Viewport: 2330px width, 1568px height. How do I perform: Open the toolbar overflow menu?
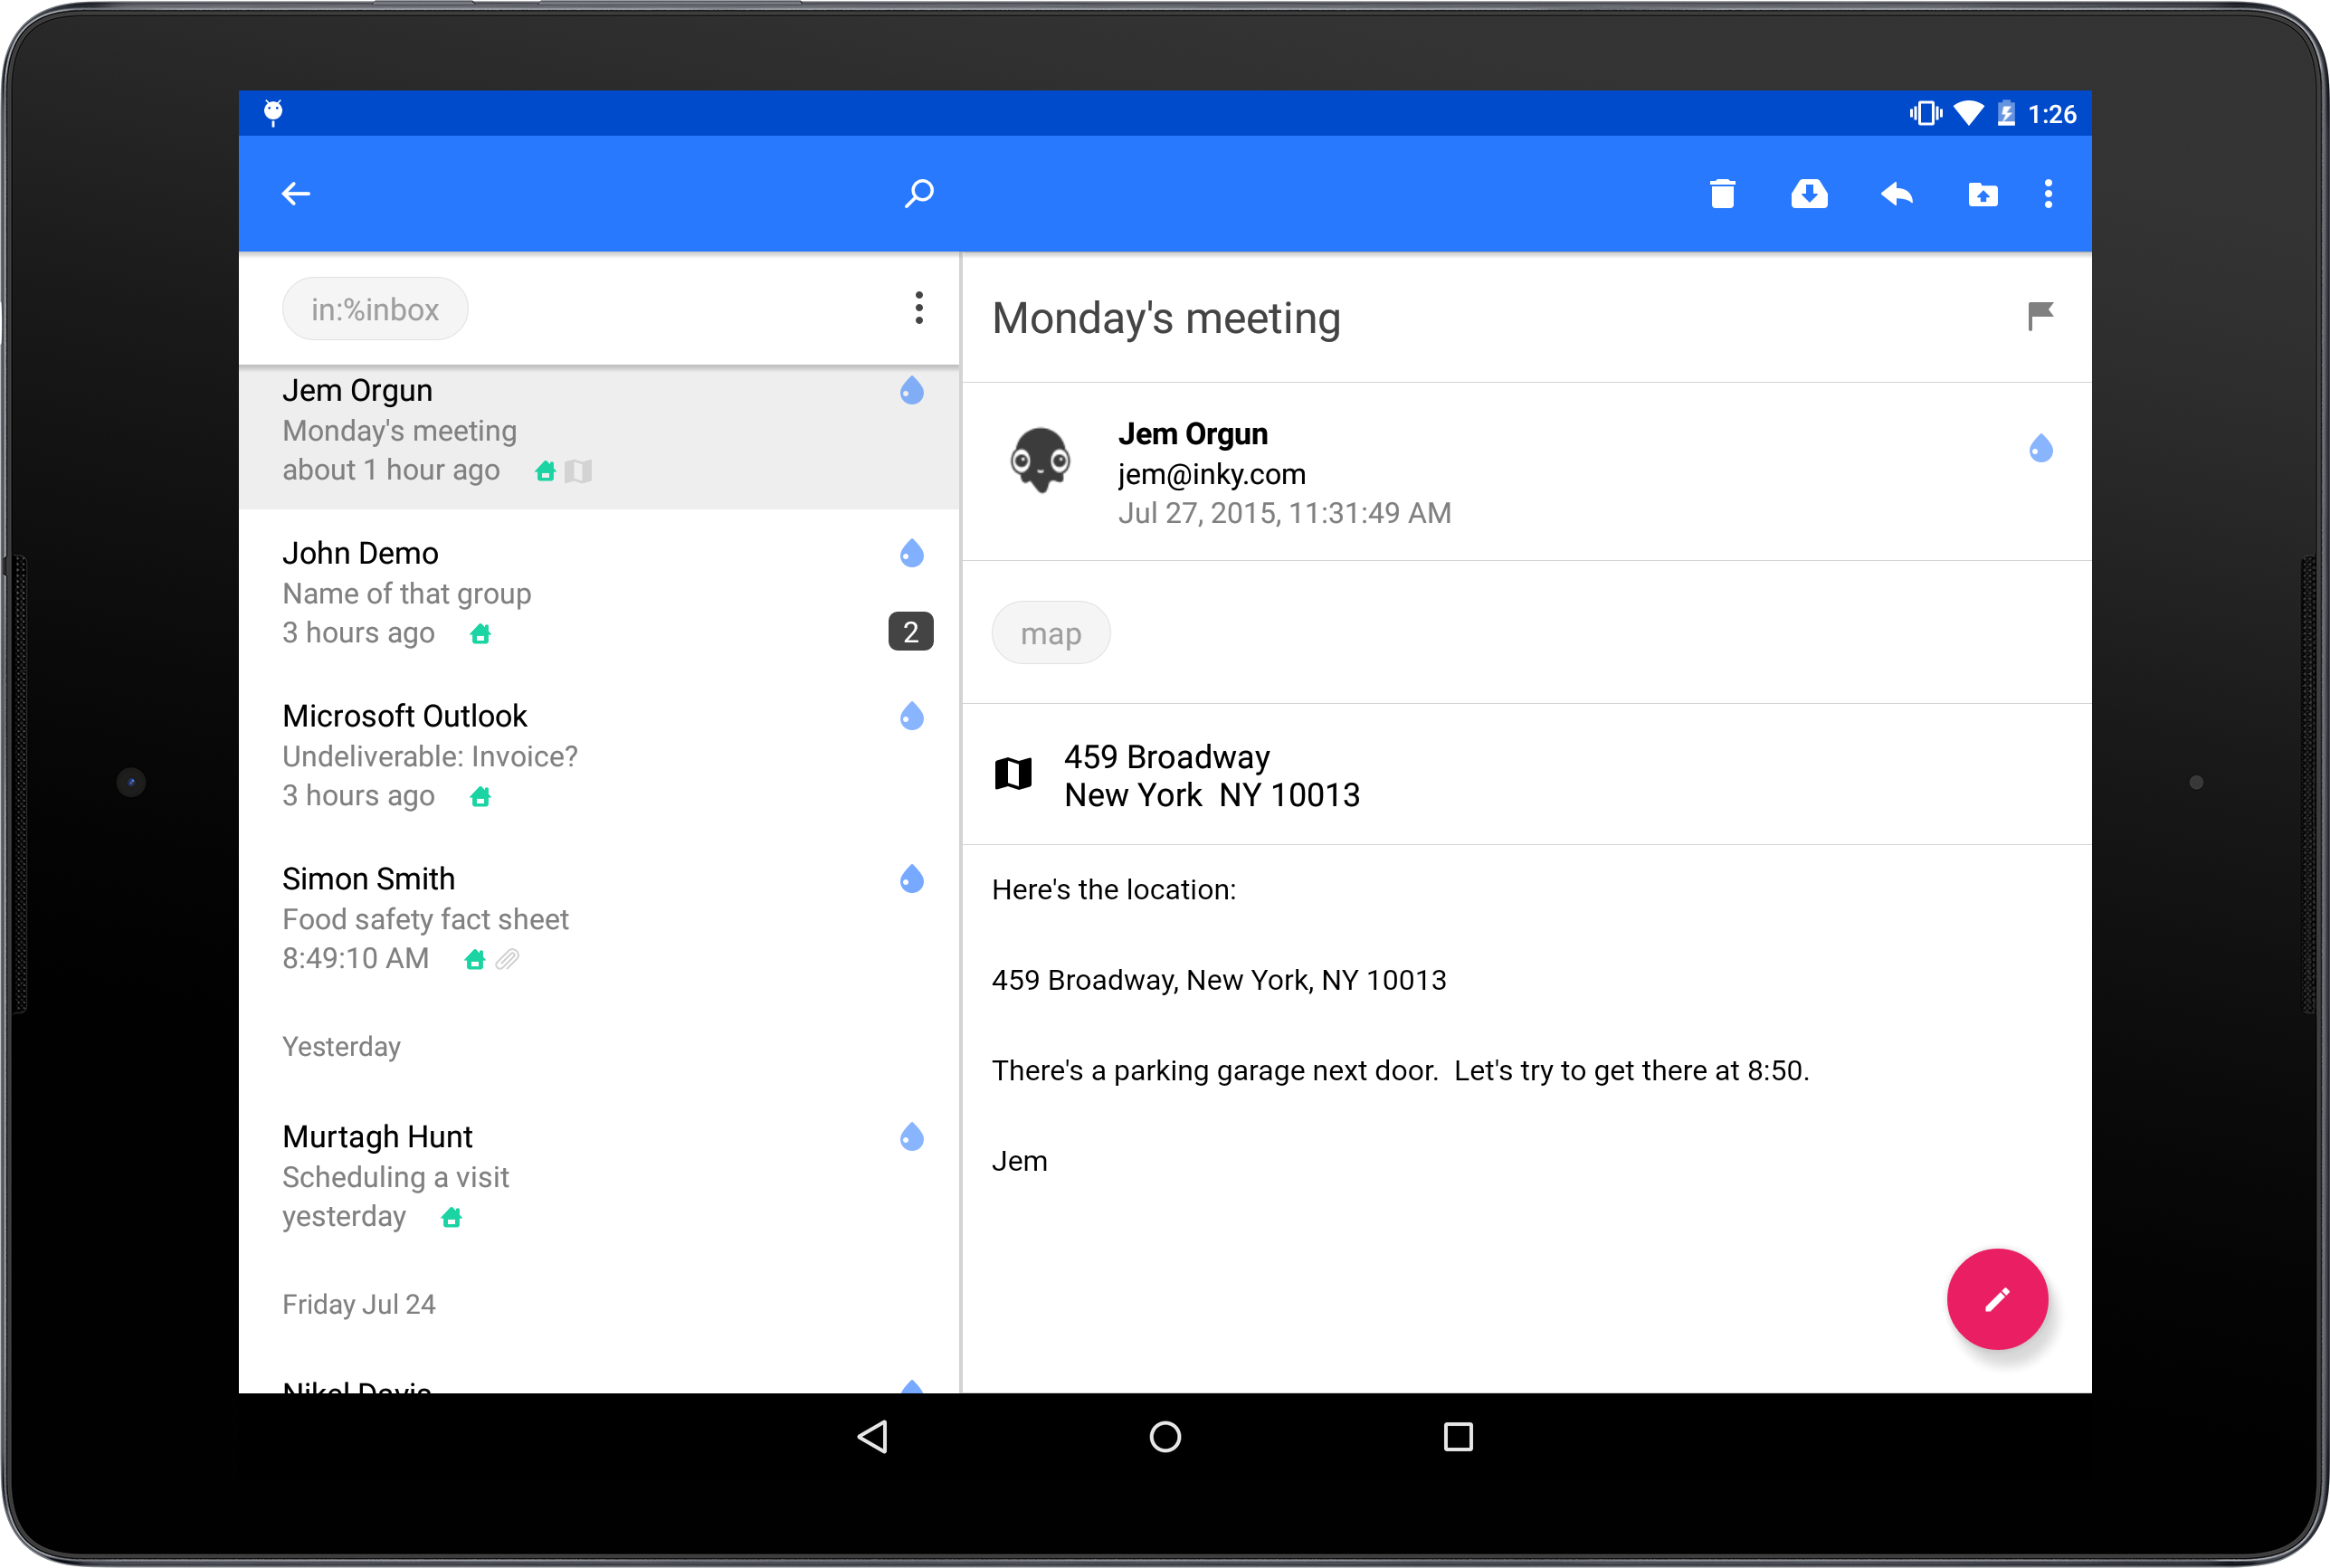point(2047,194)
